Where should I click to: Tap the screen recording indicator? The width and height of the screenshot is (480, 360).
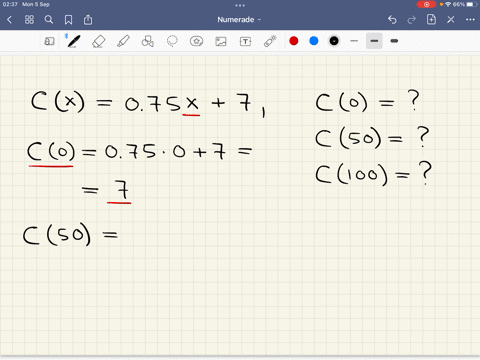[x=426, y=4]
